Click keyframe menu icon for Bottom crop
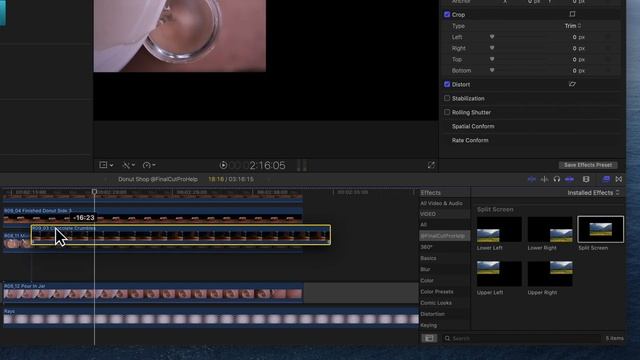640x360 pixels. (492, 70)
